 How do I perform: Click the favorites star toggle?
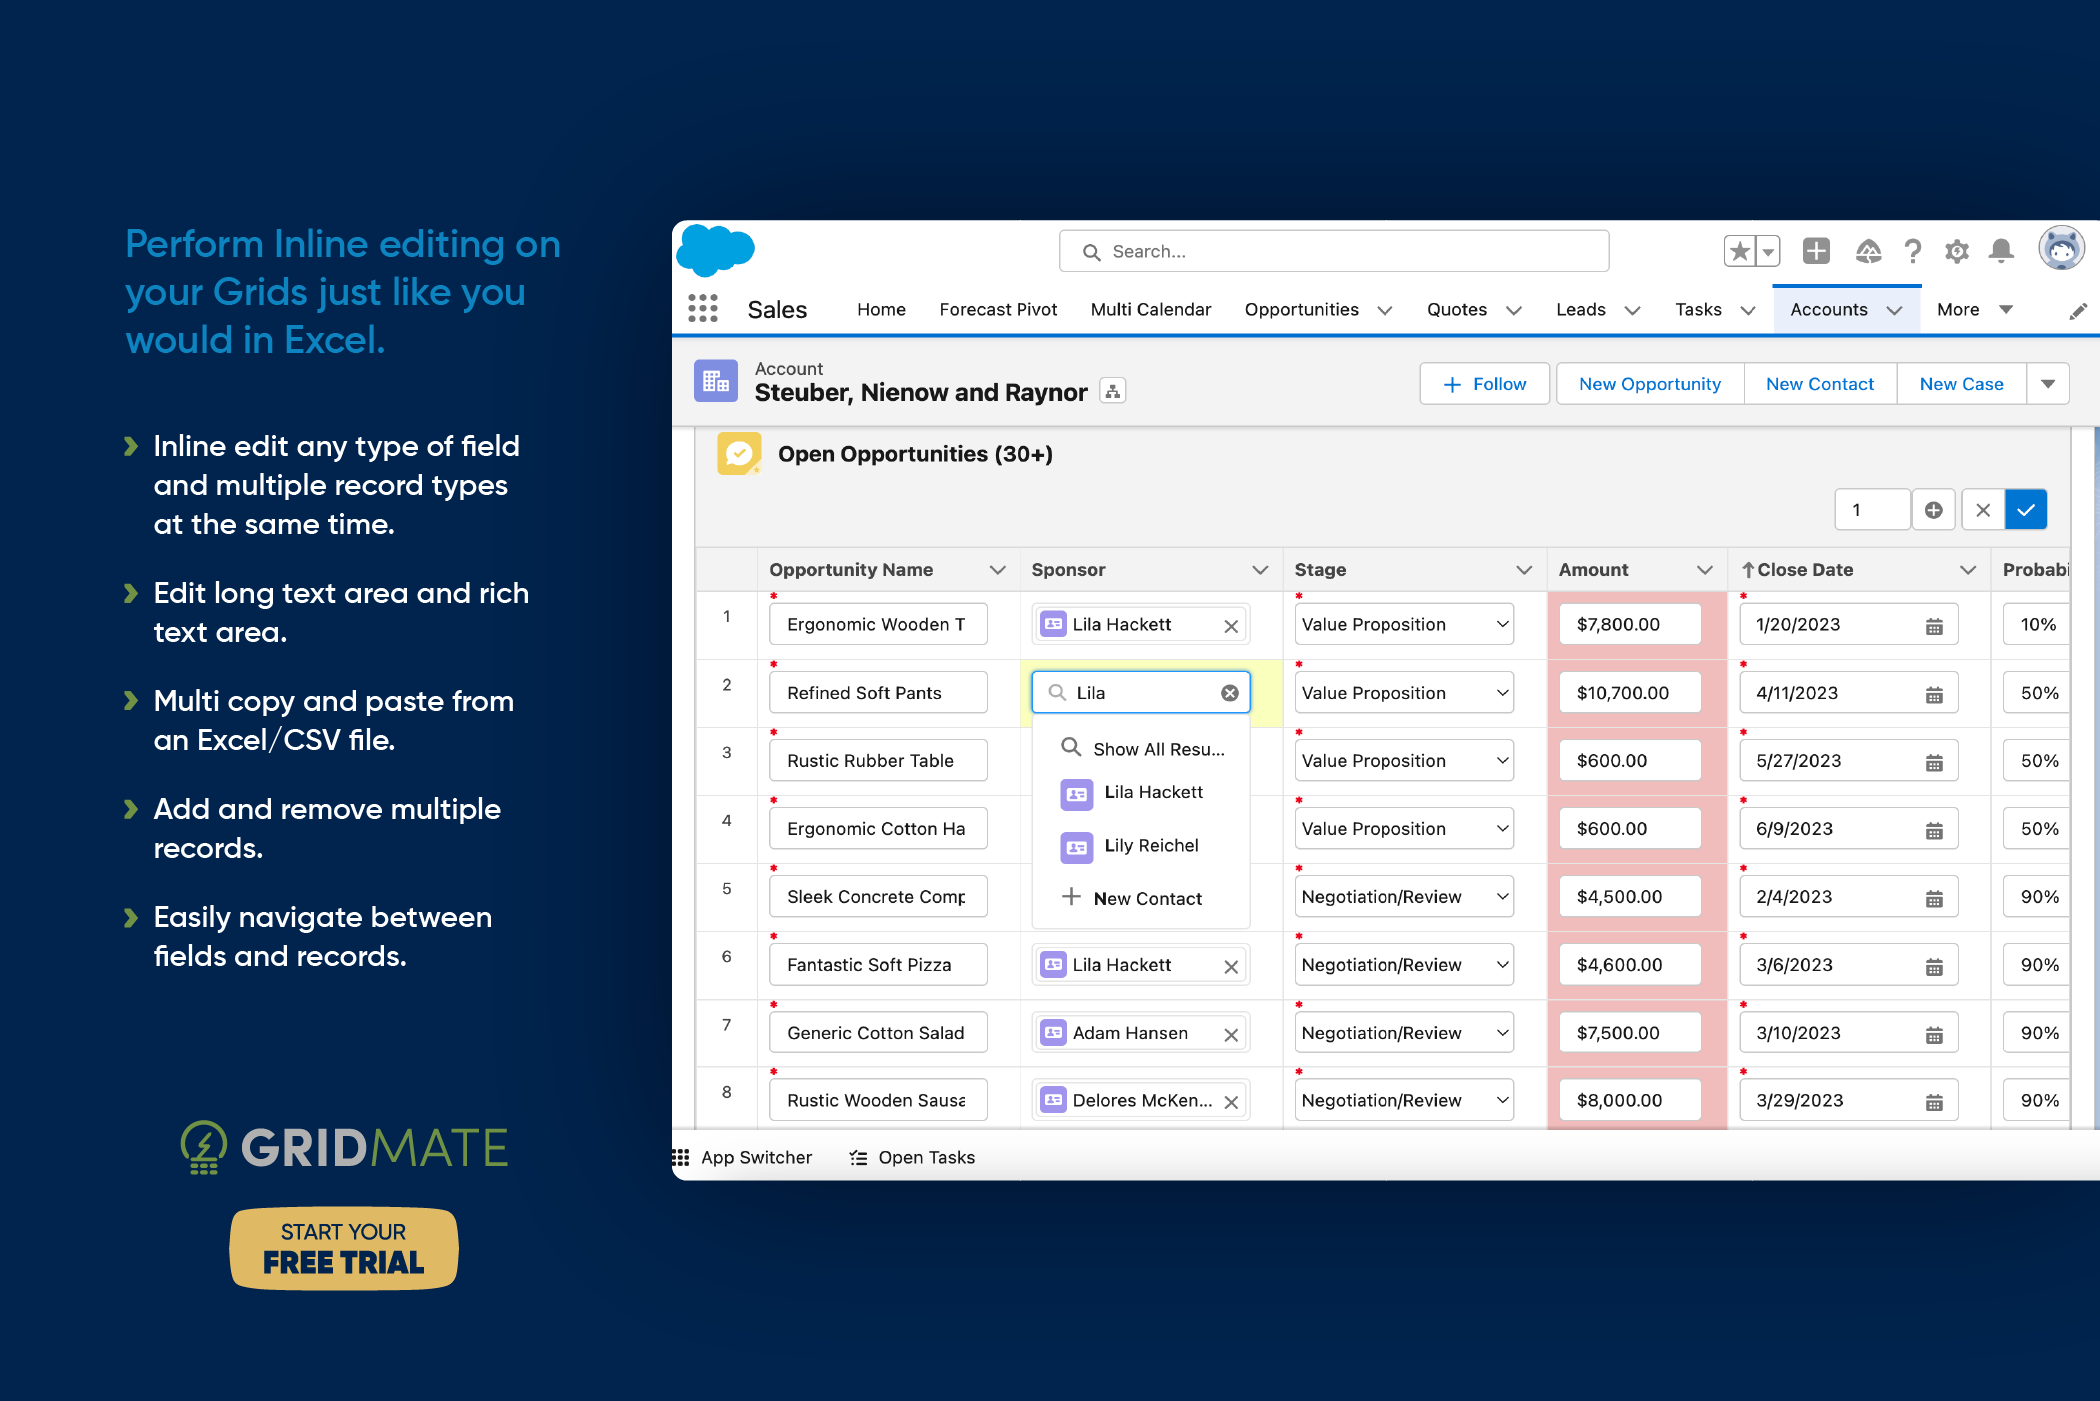click(1740, 251)
